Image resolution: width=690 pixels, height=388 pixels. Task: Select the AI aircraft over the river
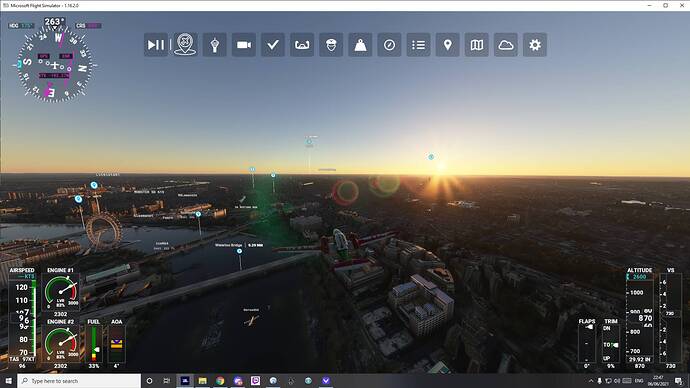(251, 321)
